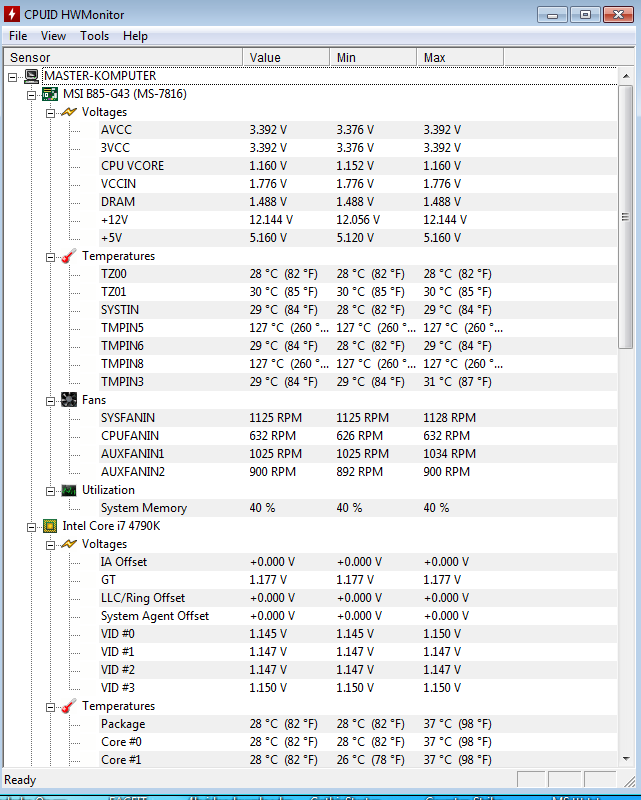Click the CPU Voltages lightning icon
Screen dimensions: 641x800
(x=69, y=544)
